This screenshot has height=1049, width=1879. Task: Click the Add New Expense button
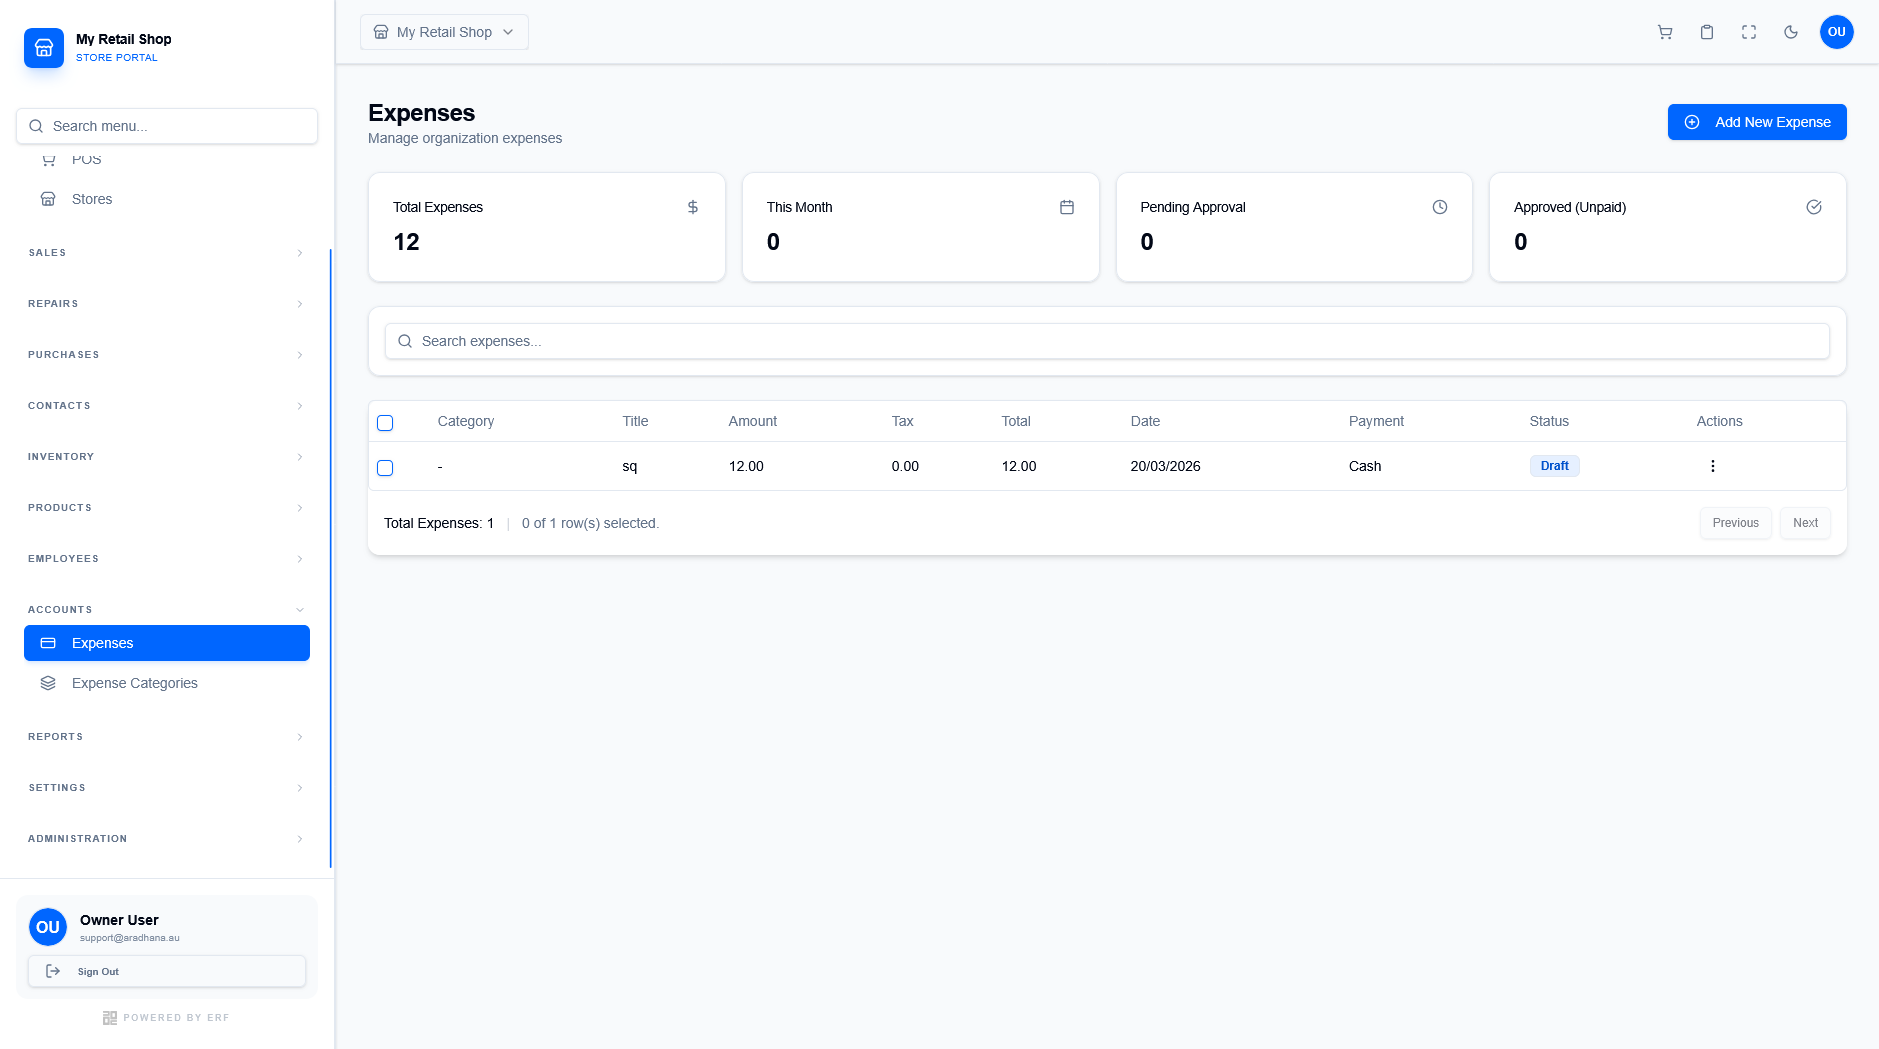[x=1756, y=121]
